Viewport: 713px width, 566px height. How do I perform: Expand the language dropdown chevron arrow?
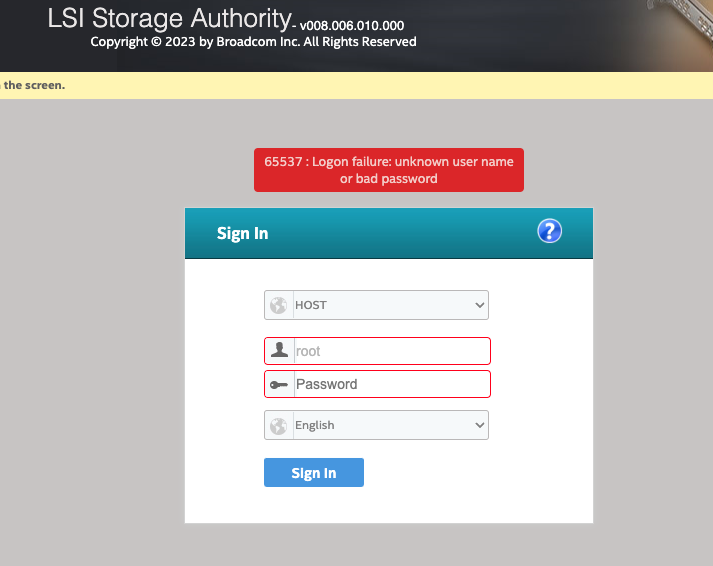coord(479,425)
